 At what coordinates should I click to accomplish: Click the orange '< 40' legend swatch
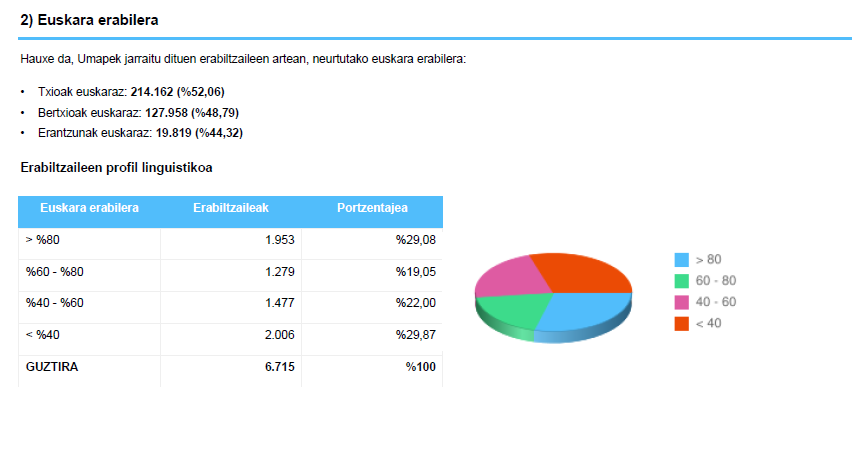682,323
